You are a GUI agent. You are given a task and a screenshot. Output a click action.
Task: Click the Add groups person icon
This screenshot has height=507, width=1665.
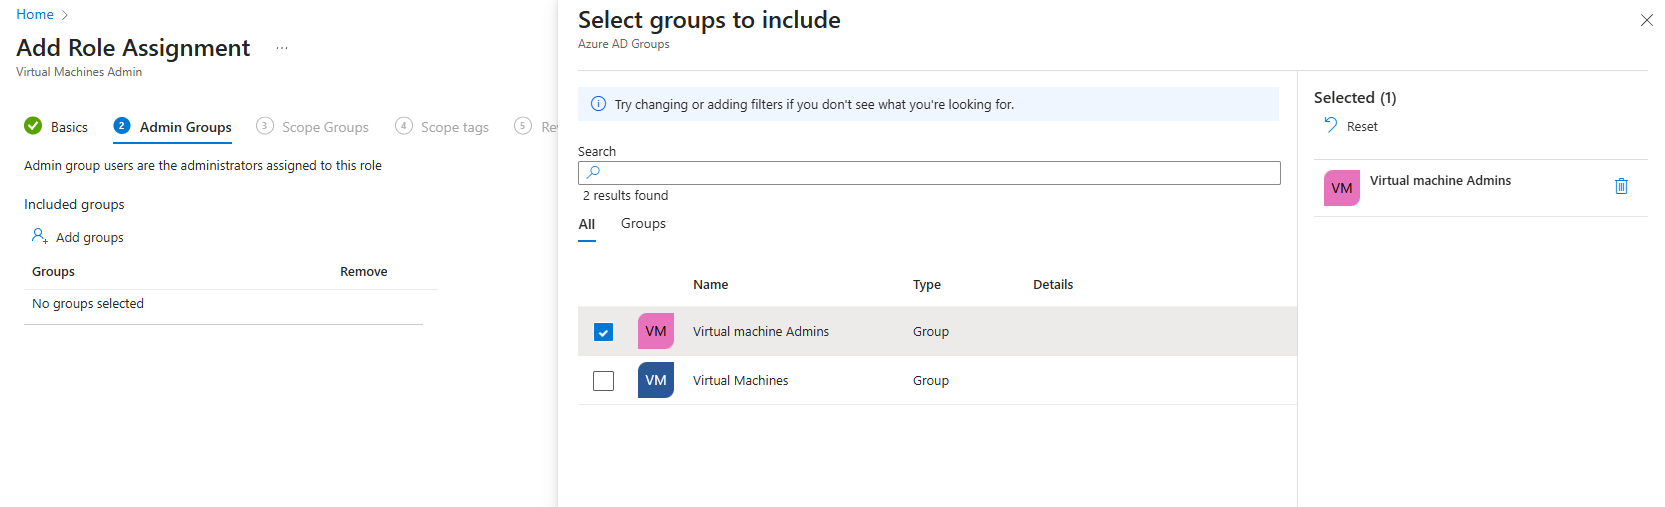pos(40,236)
